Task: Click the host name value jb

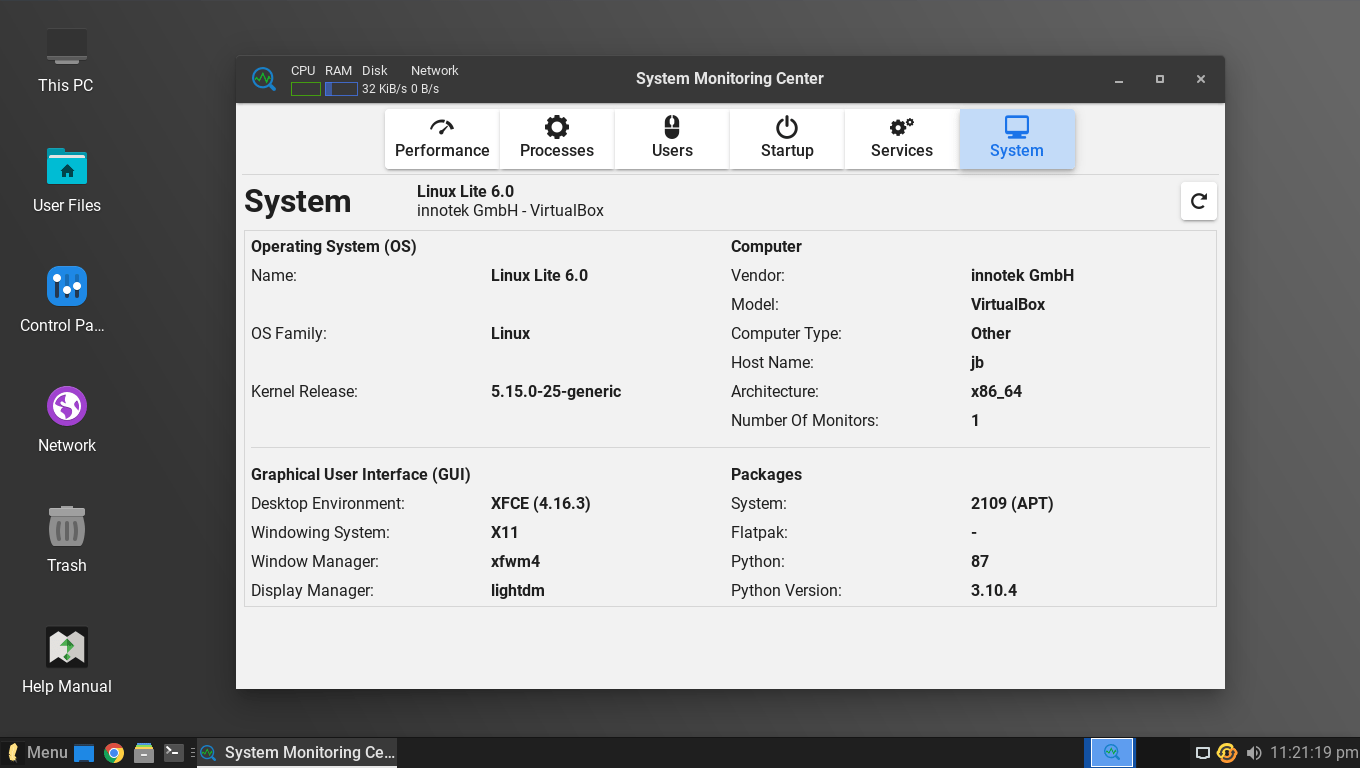Action: (978, 362)
